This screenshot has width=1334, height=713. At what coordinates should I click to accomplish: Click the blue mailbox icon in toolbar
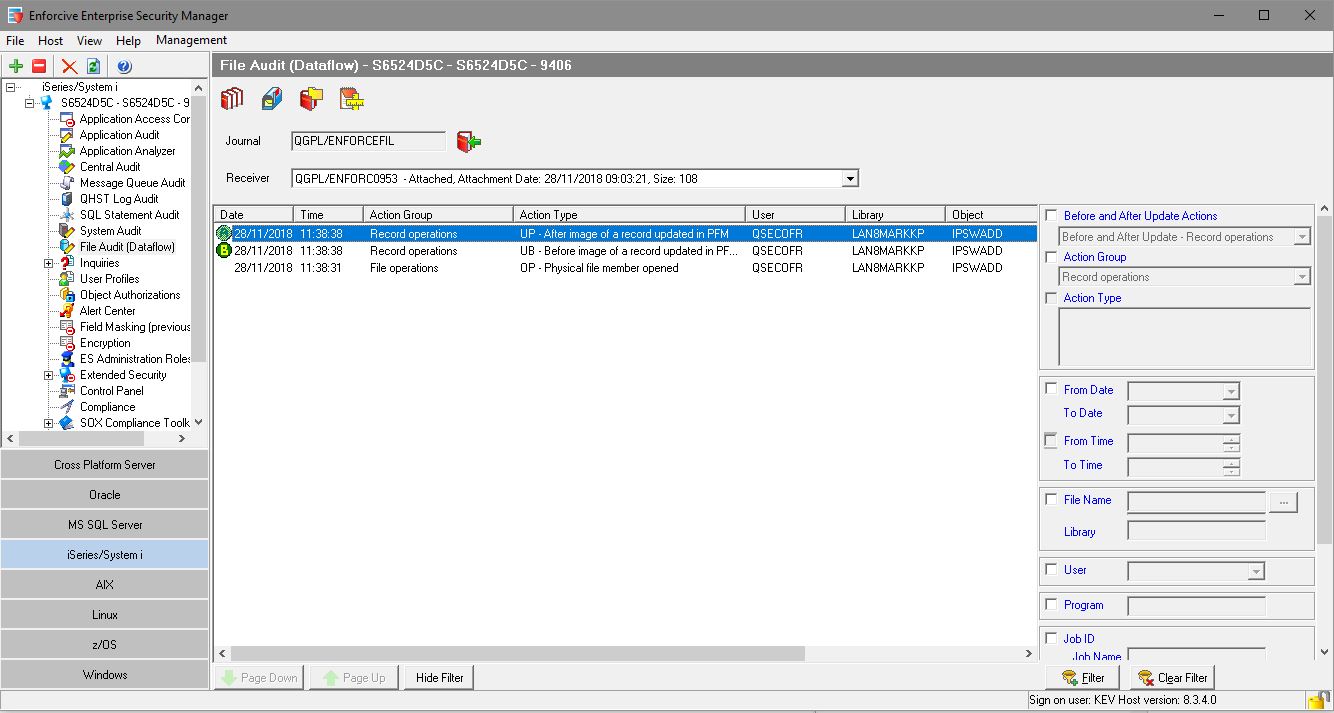[272, 99]
